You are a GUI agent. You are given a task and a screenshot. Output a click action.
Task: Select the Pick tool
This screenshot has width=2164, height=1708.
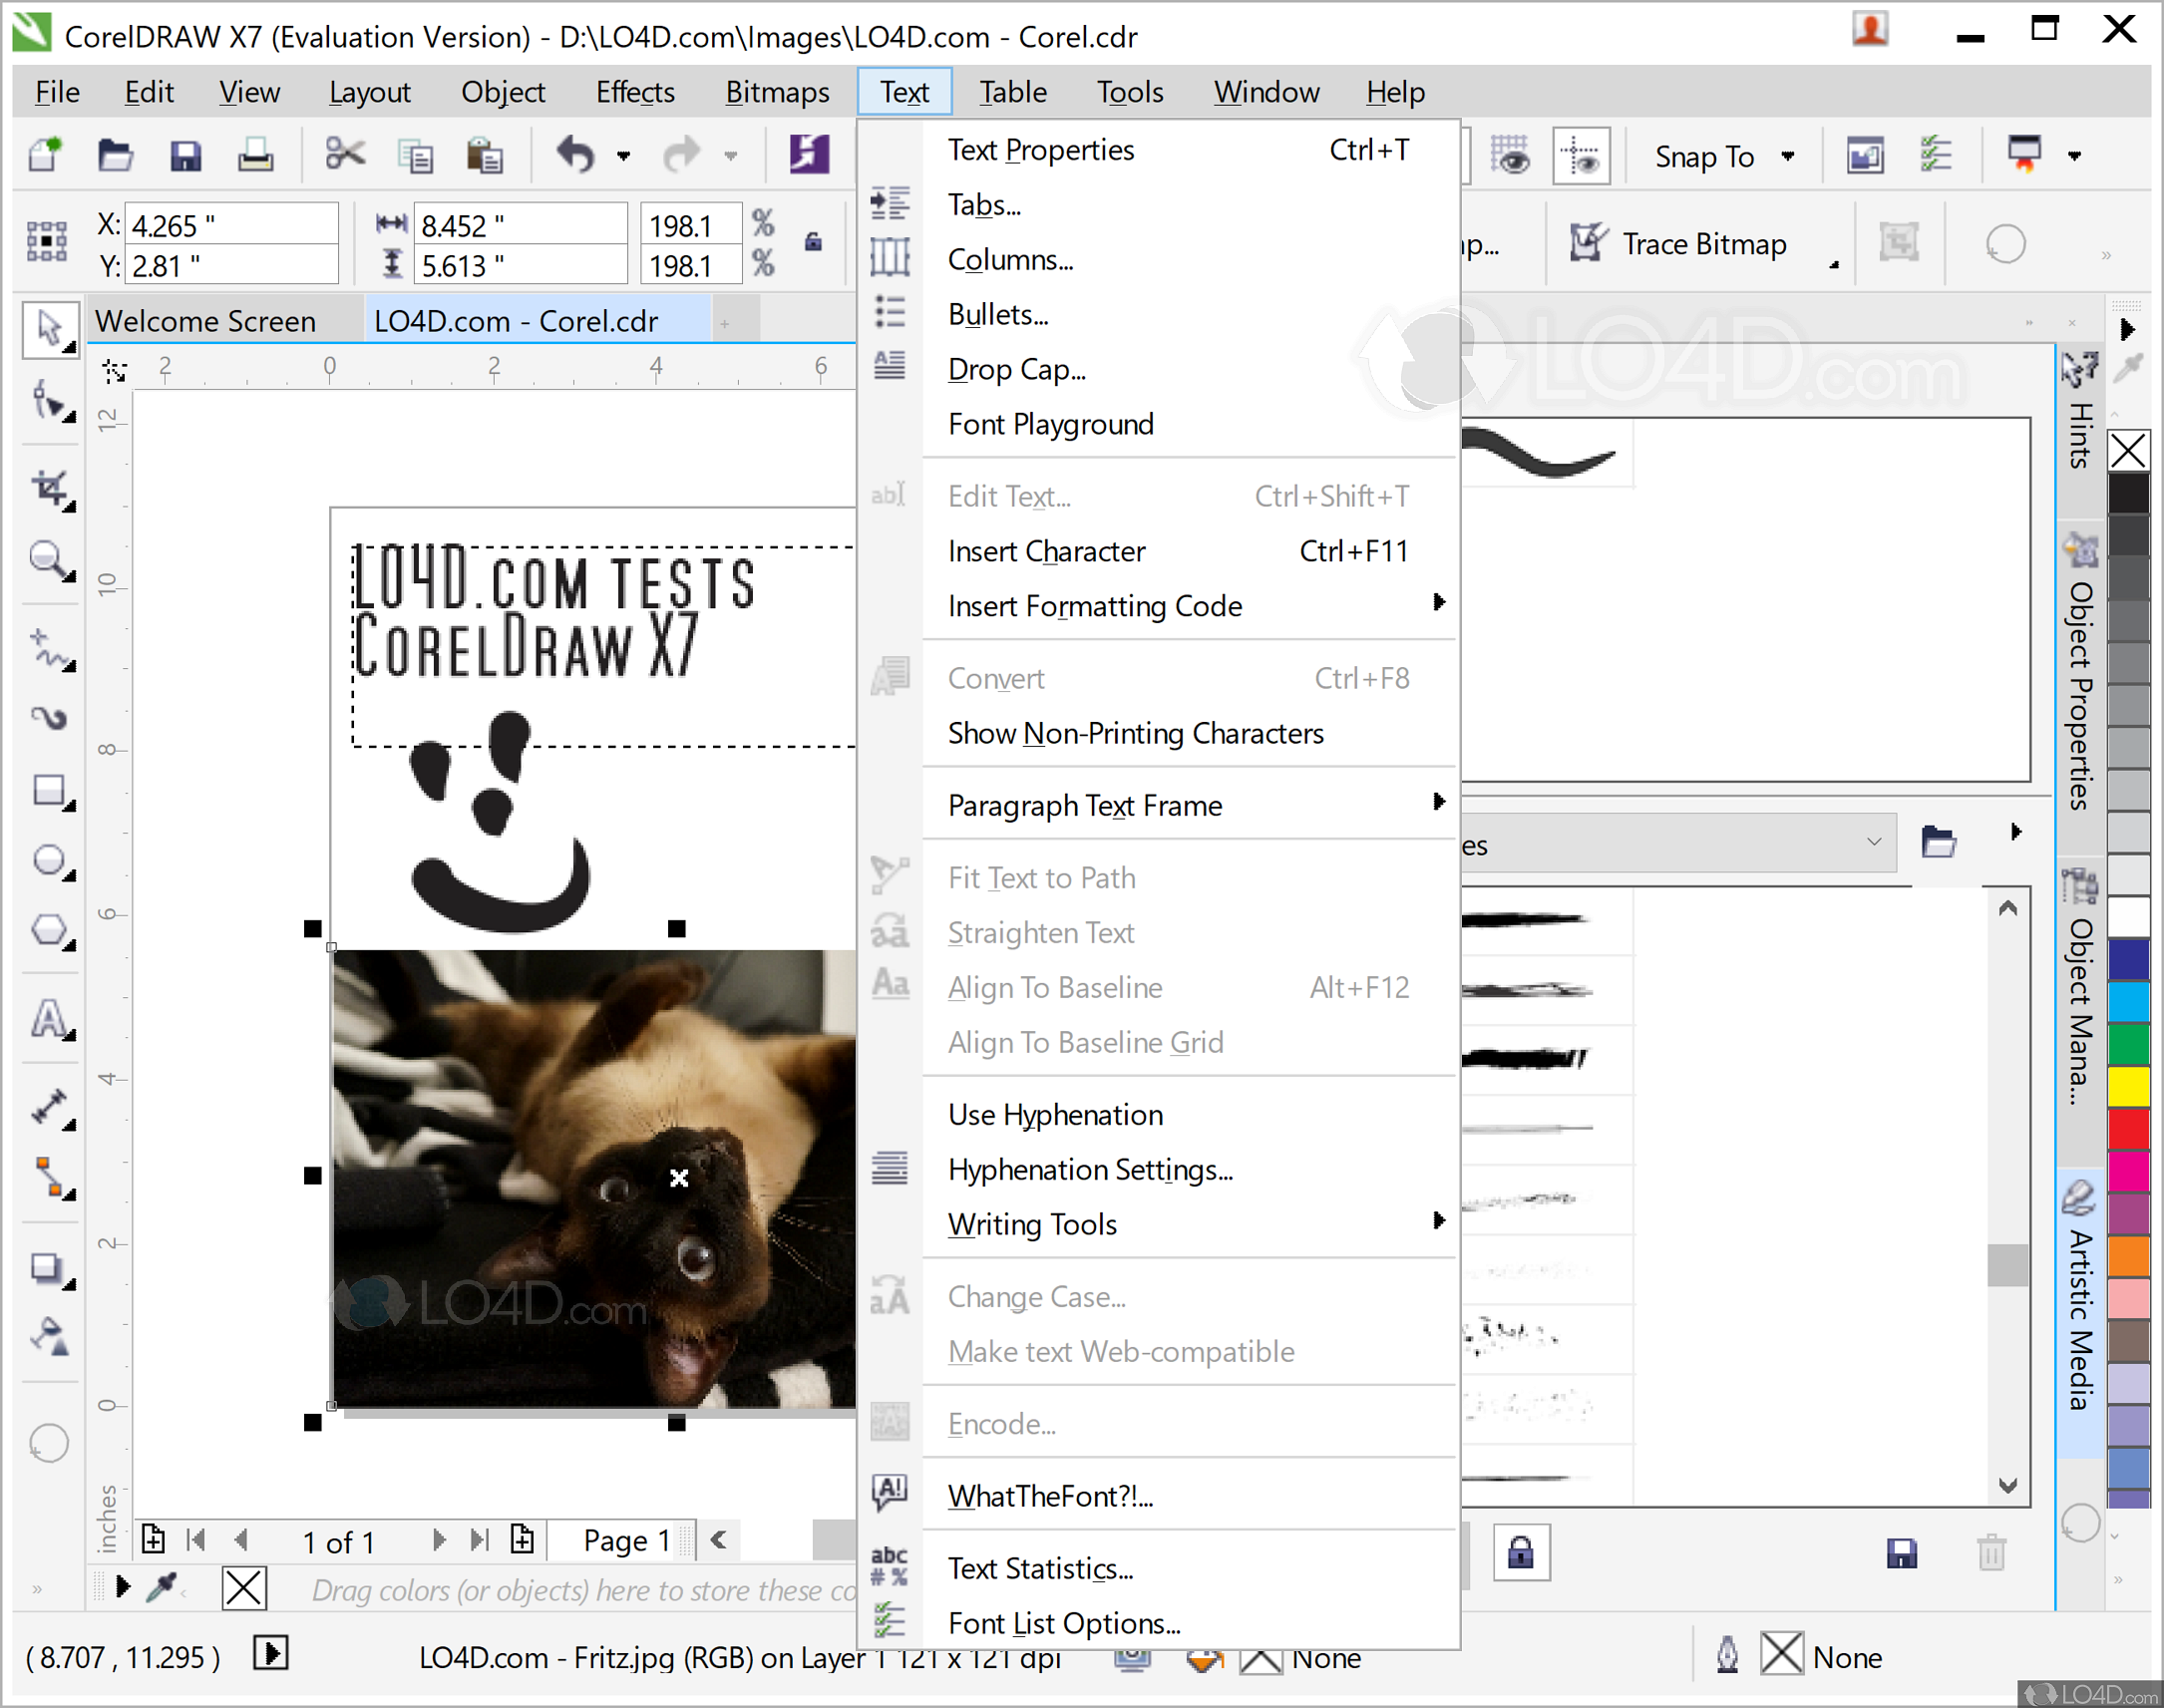pos(49,329)
